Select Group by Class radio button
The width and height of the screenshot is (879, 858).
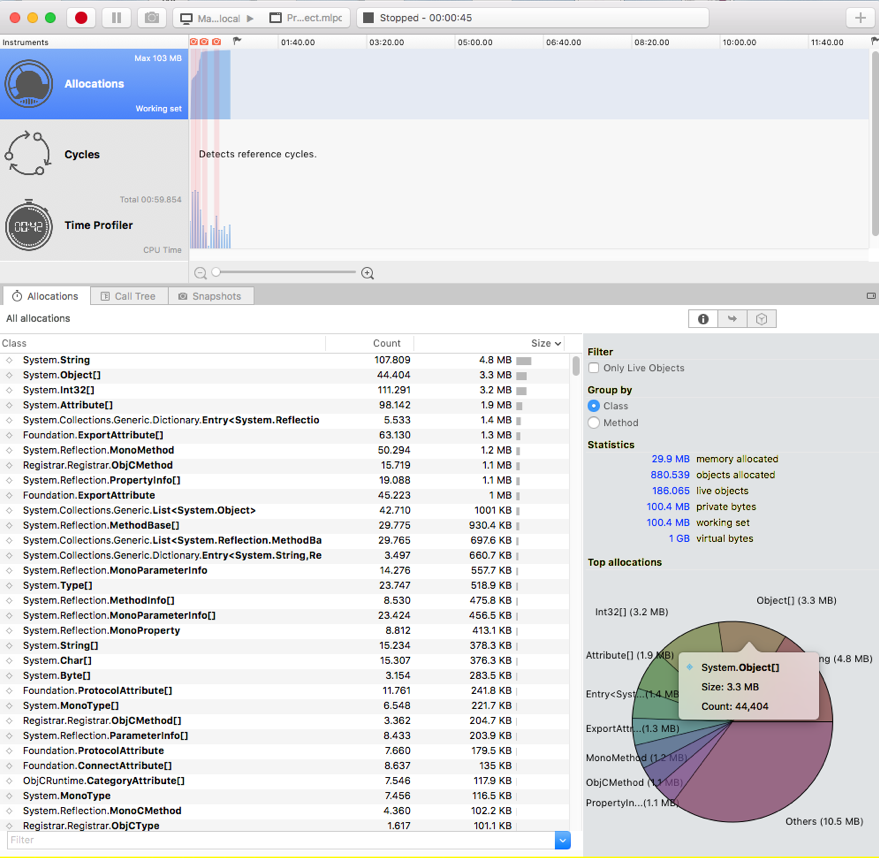pyautogui.click(x=594, y=406)
